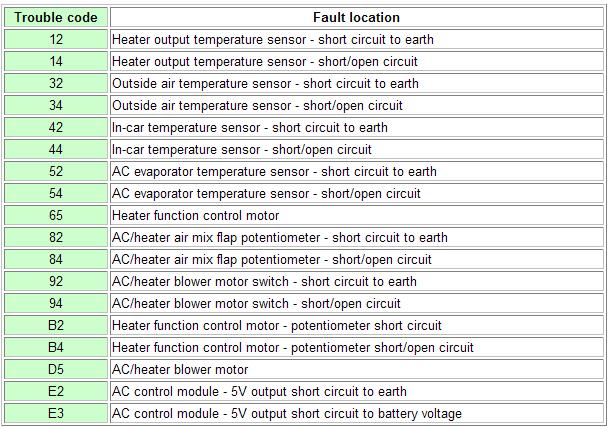610x427 pixels.
Task: Click the Fault location column header
Action: coord(356,17)
